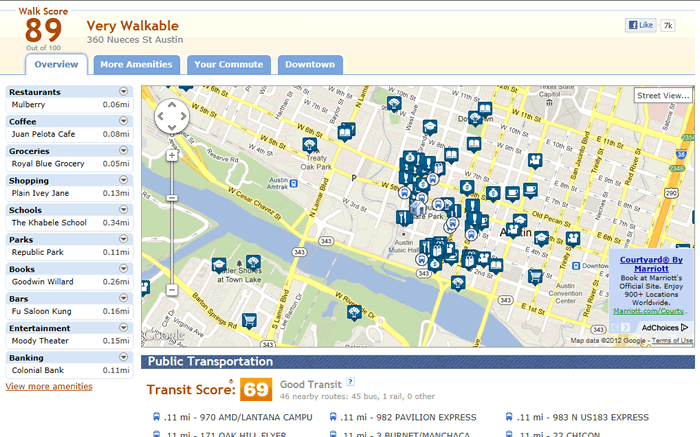Select the book marker beside W 11th St
The height and width of the screenshot is (437, 700).
pyautogui.click(x=484, y=109)
